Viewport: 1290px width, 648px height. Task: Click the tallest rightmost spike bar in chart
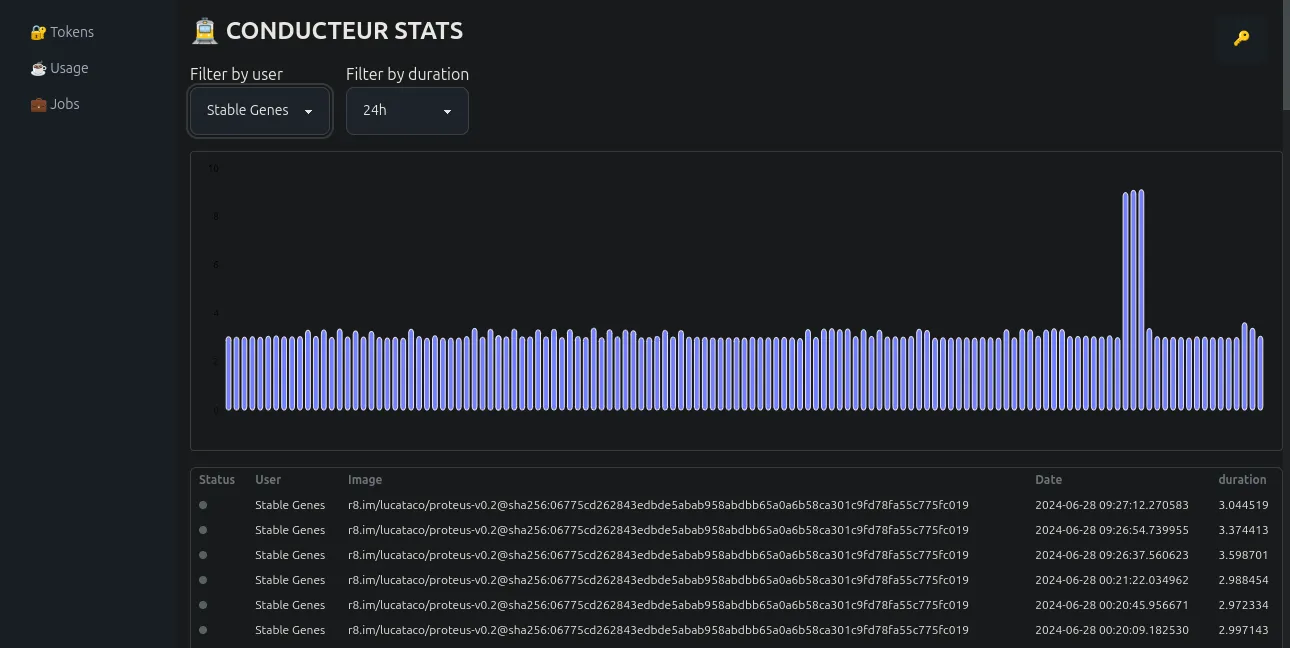pos(1141,300)
